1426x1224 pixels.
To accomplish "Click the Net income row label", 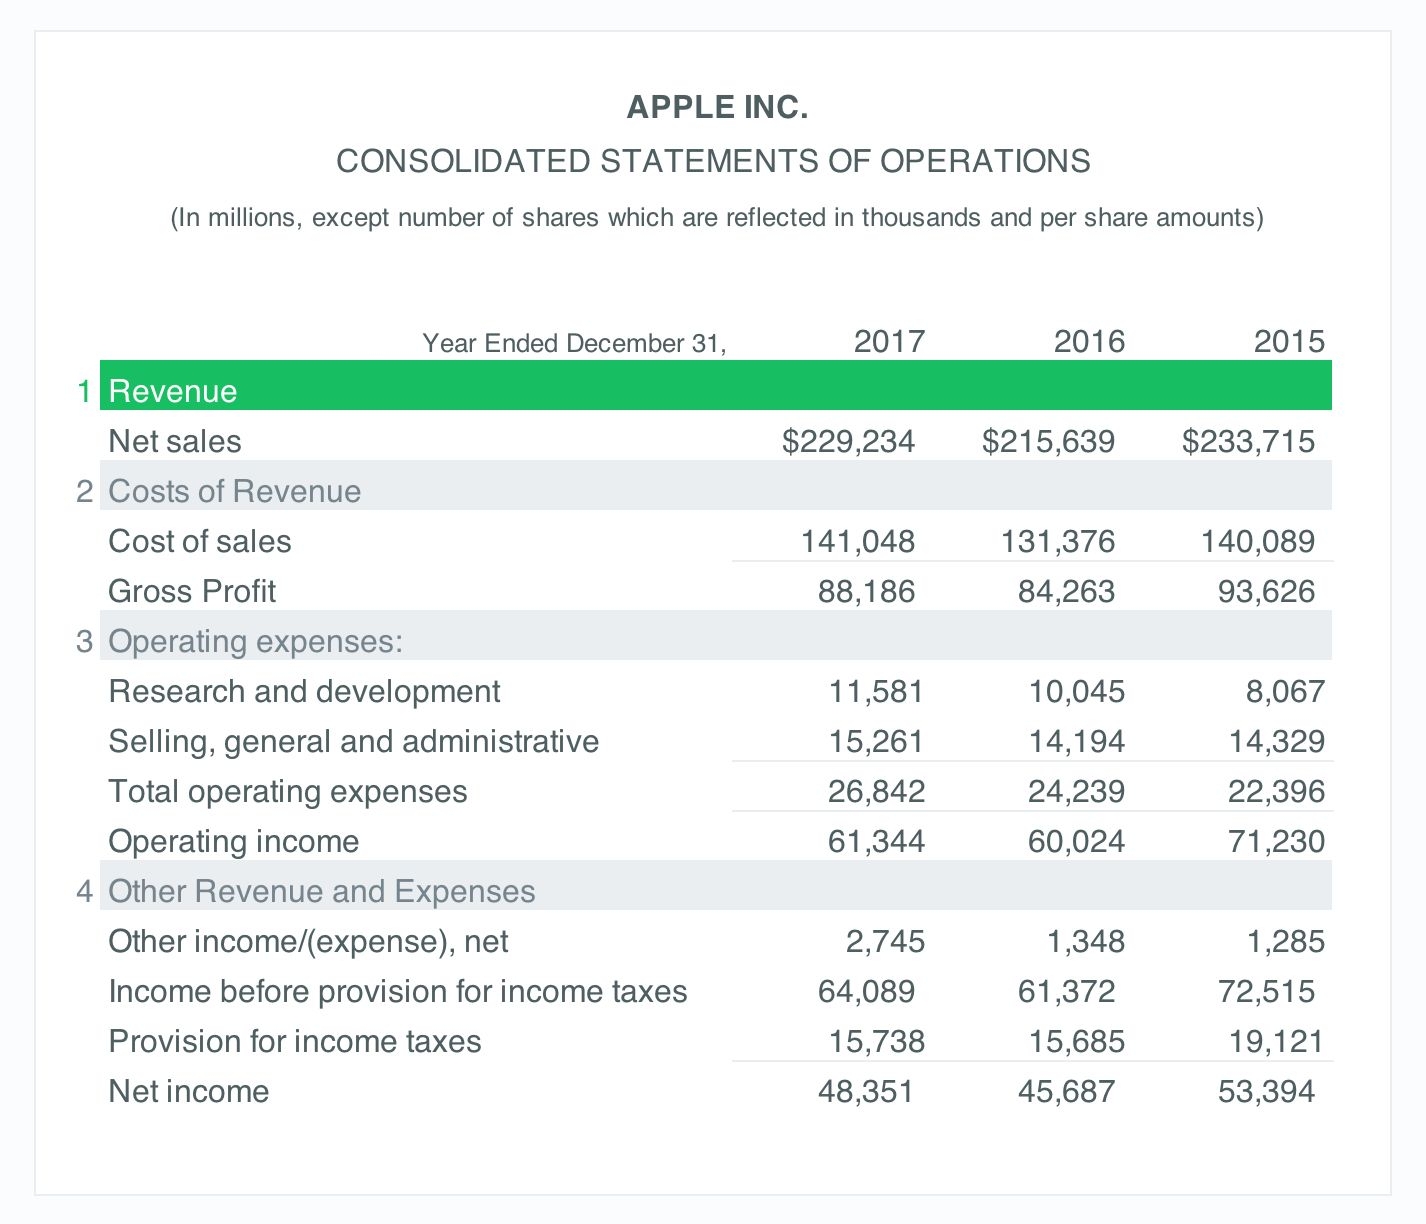I will click(188, 1090).
